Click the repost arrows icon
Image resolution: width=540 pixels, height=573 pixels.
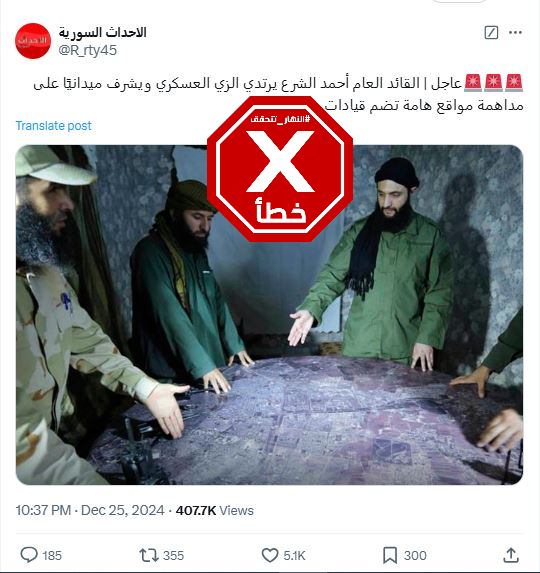point(149,555)
